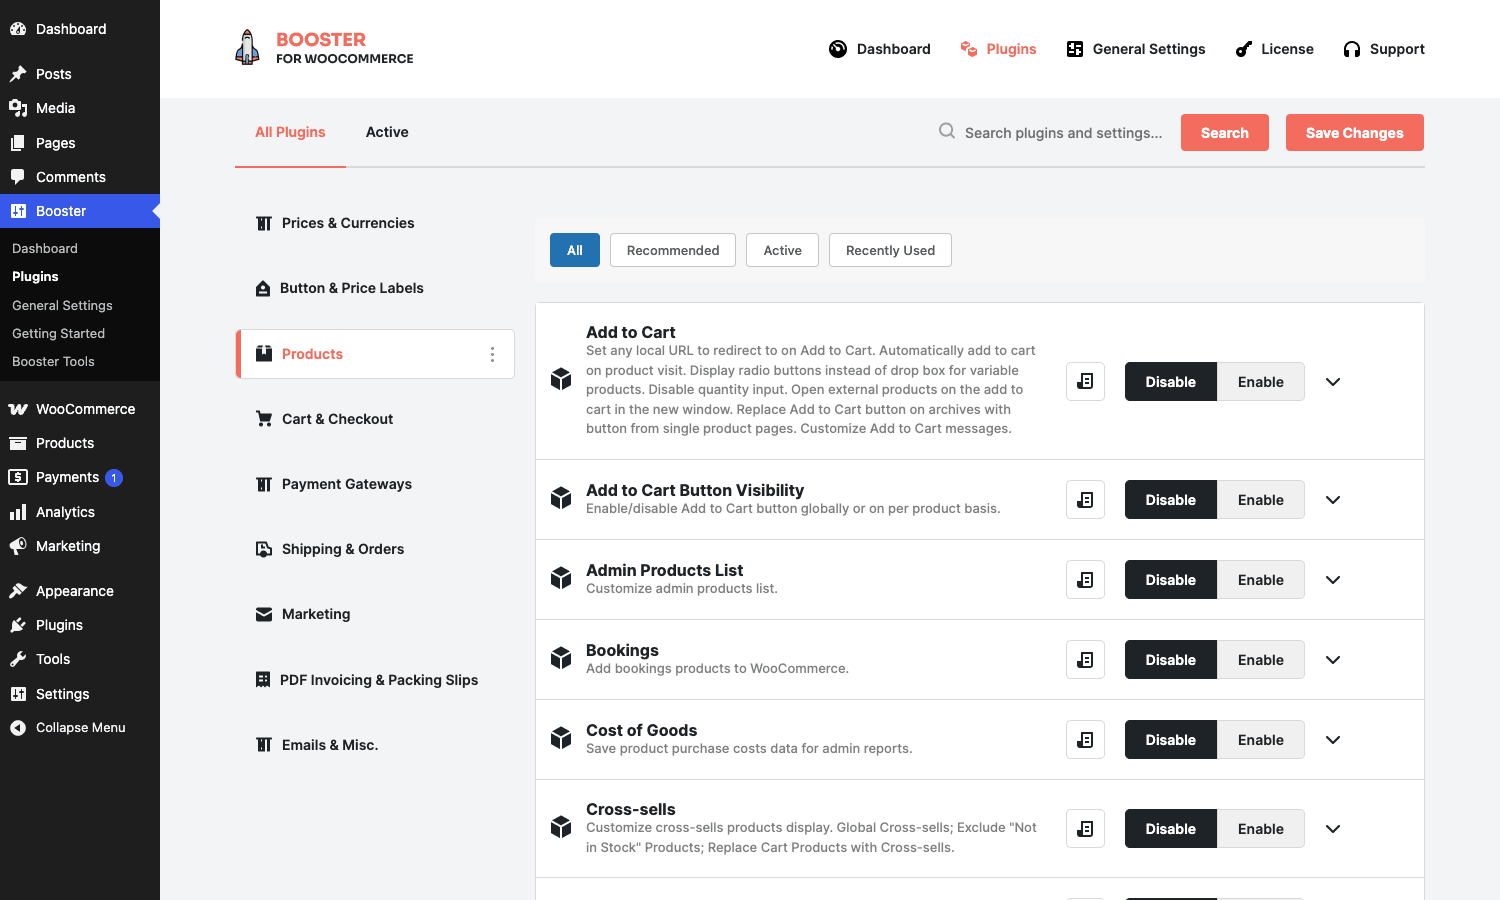Open documentation icon for Cross-sells
The width and height of the screenshot is (1500, 900).
tap(1085, 828)
